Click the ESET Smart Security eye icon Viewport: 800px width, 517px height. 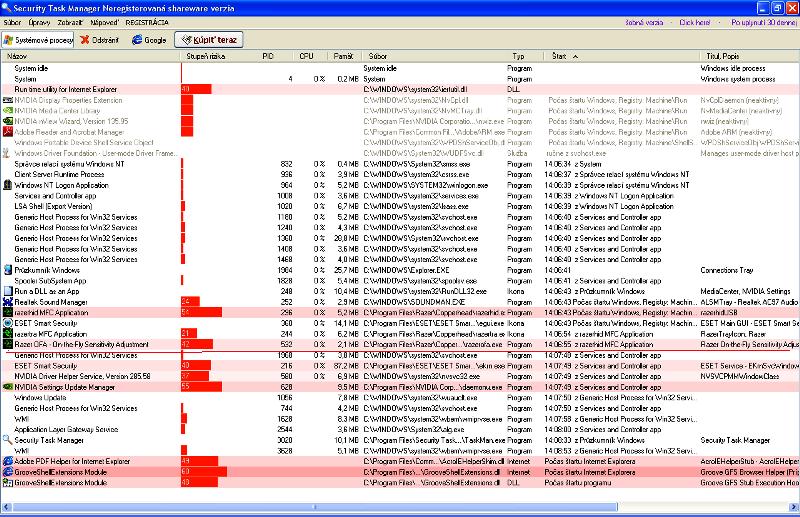pos(8,323)
